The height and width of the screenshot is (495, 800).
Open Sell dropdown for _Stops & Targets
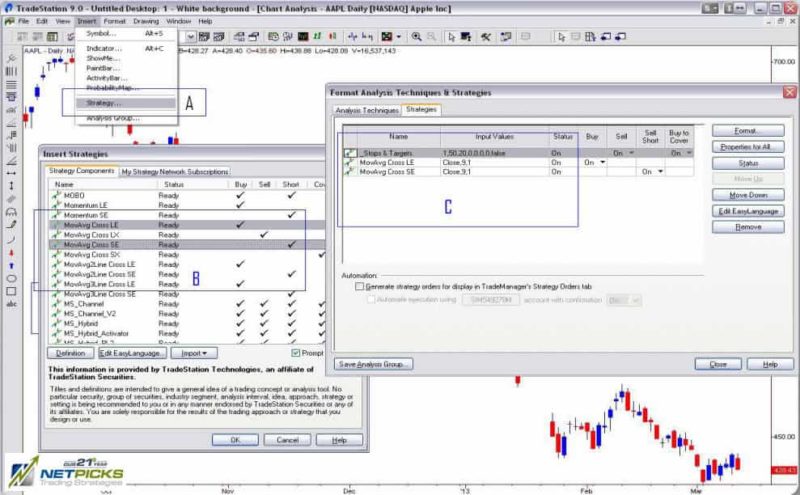pos(632,153)
